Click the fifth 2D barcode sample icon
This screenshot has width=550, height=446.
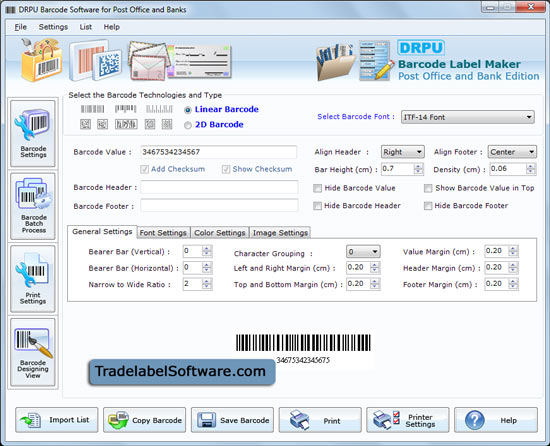(167, 124)
